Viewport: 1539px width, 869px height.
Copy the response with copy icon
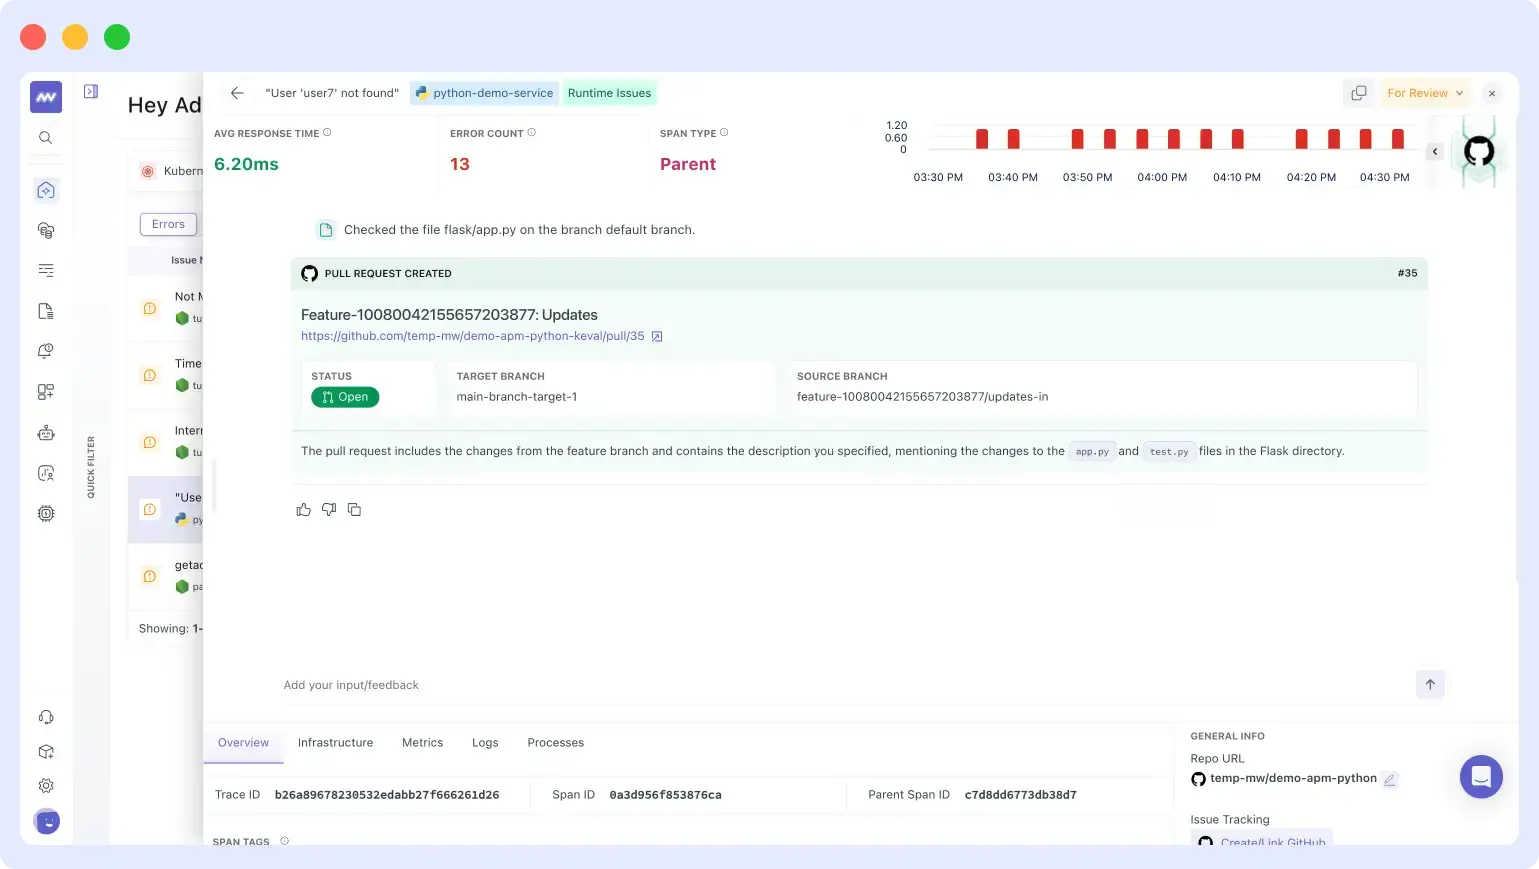[x=354, y=510]
